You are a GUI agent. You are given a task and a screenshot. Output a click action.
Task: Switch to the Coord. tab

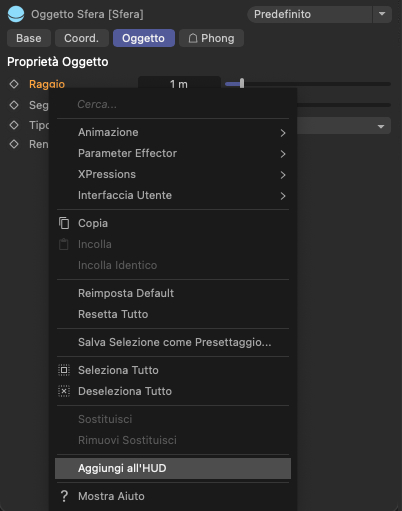pyautogui.click(x=82, y=38)
